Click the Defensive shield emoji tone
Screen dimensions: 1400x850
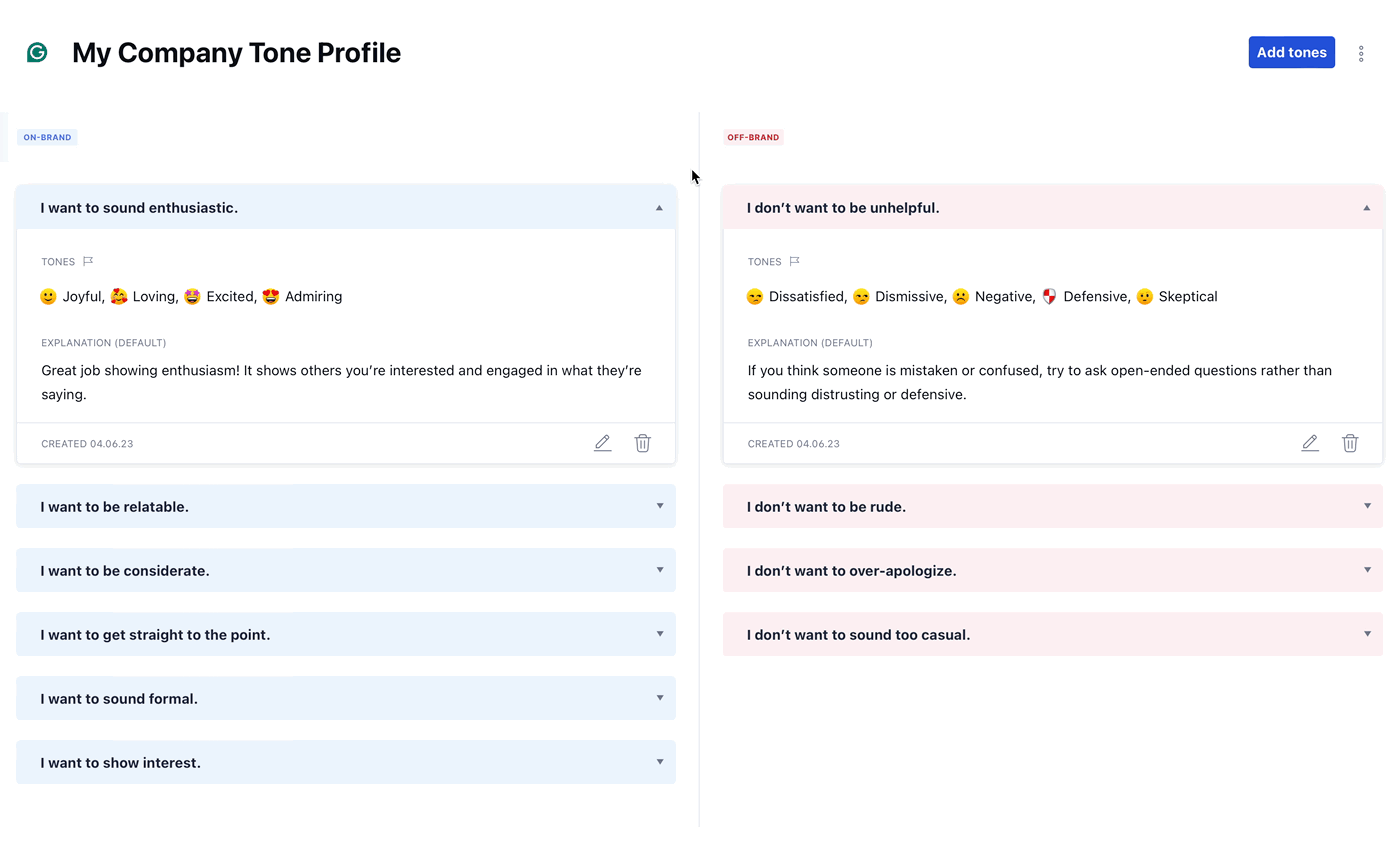coord(1047,296)
